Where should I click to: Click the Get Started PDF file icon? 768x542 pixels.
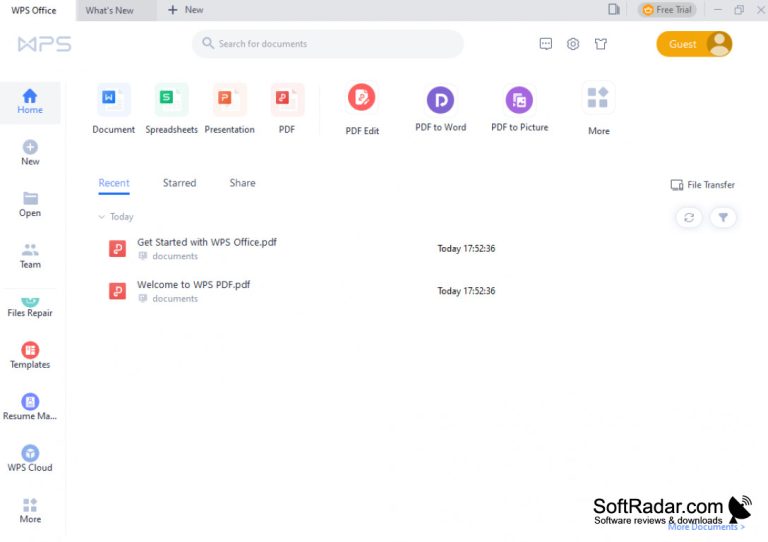(118, 249)
